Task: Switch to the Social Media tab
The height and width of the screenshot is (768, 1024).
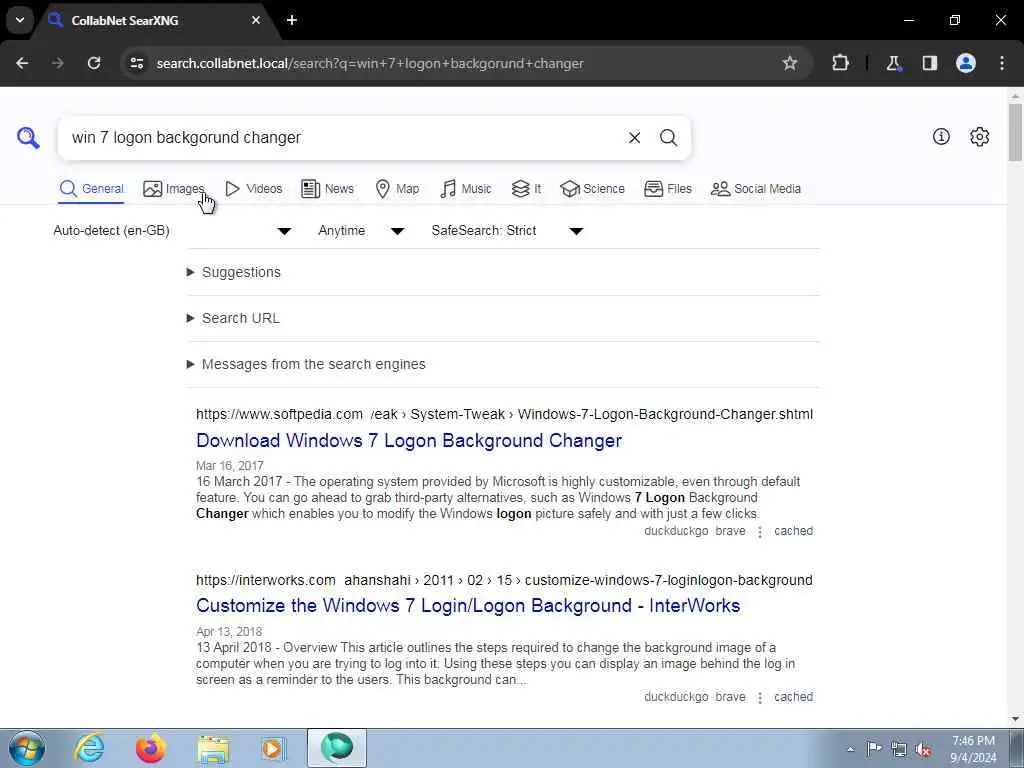Action: 756,189
